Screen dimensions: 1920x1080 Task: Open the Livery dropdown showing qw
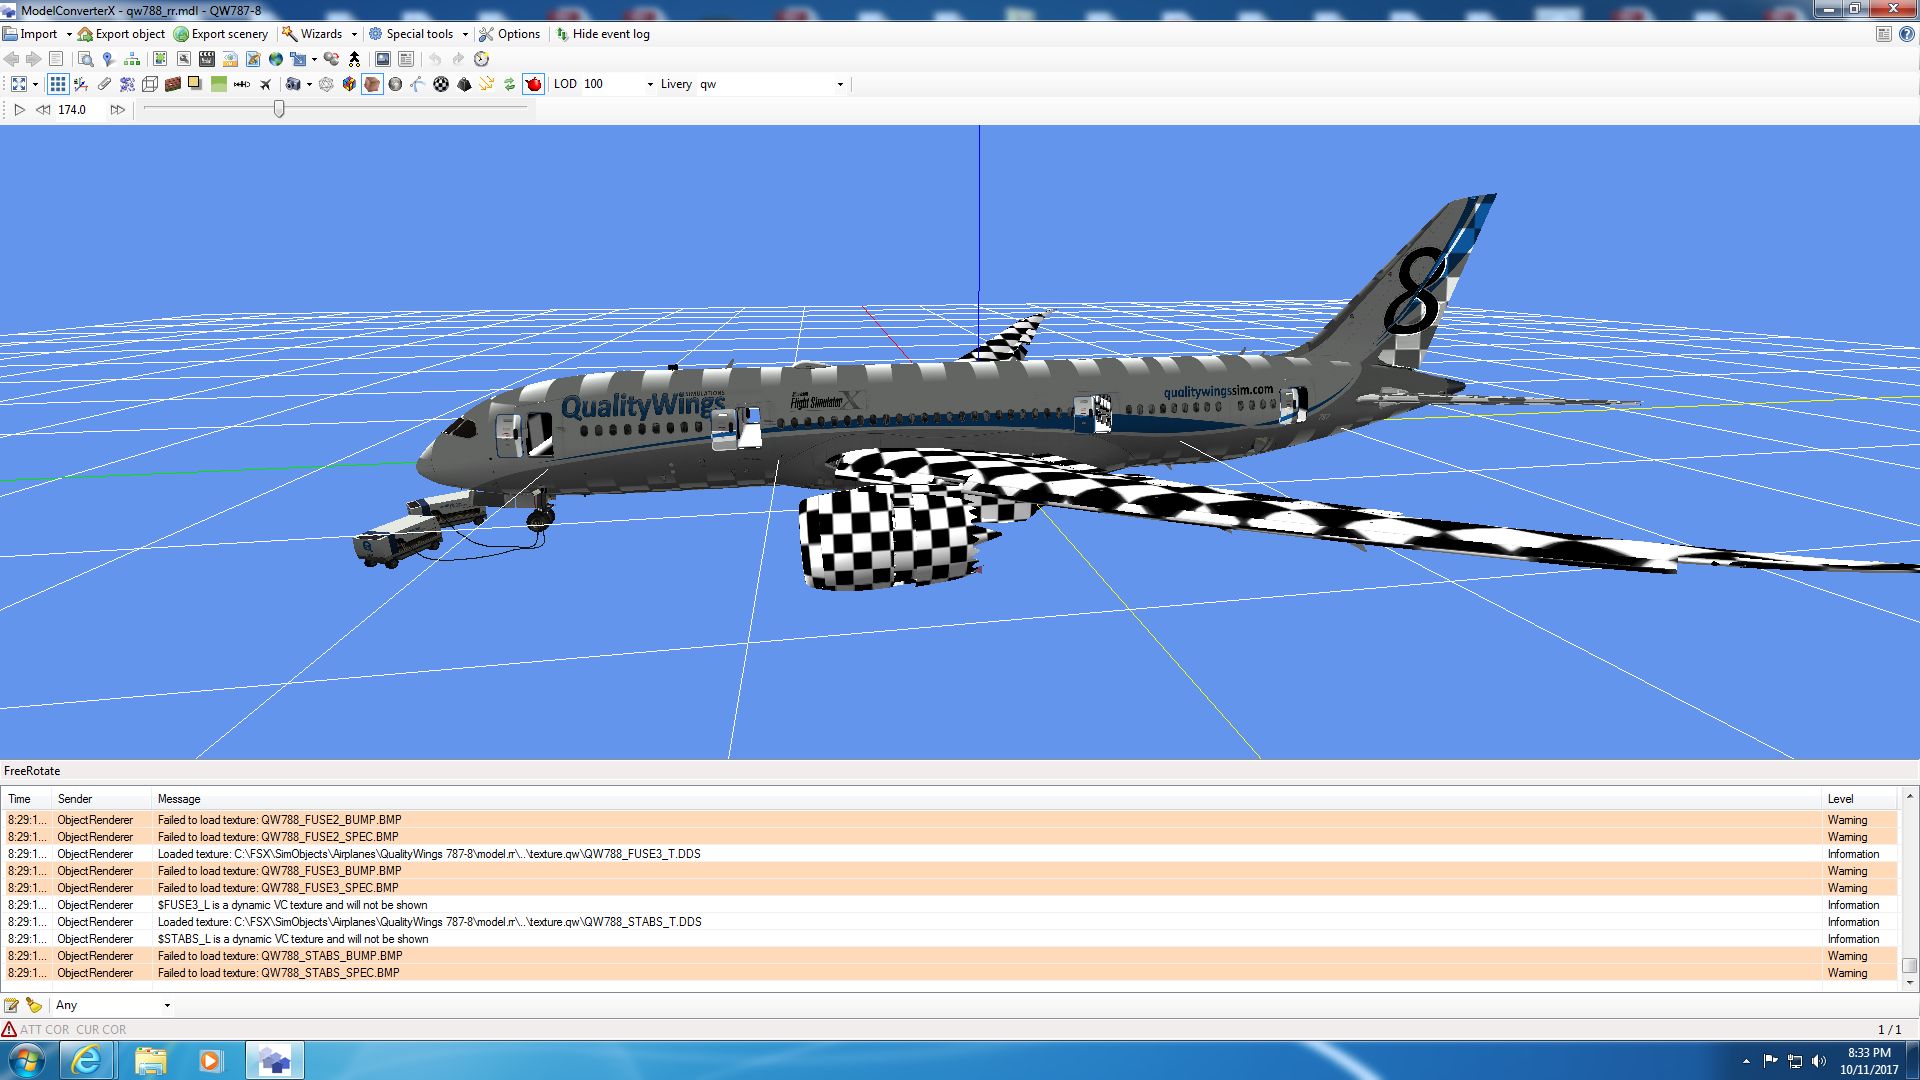840,84
